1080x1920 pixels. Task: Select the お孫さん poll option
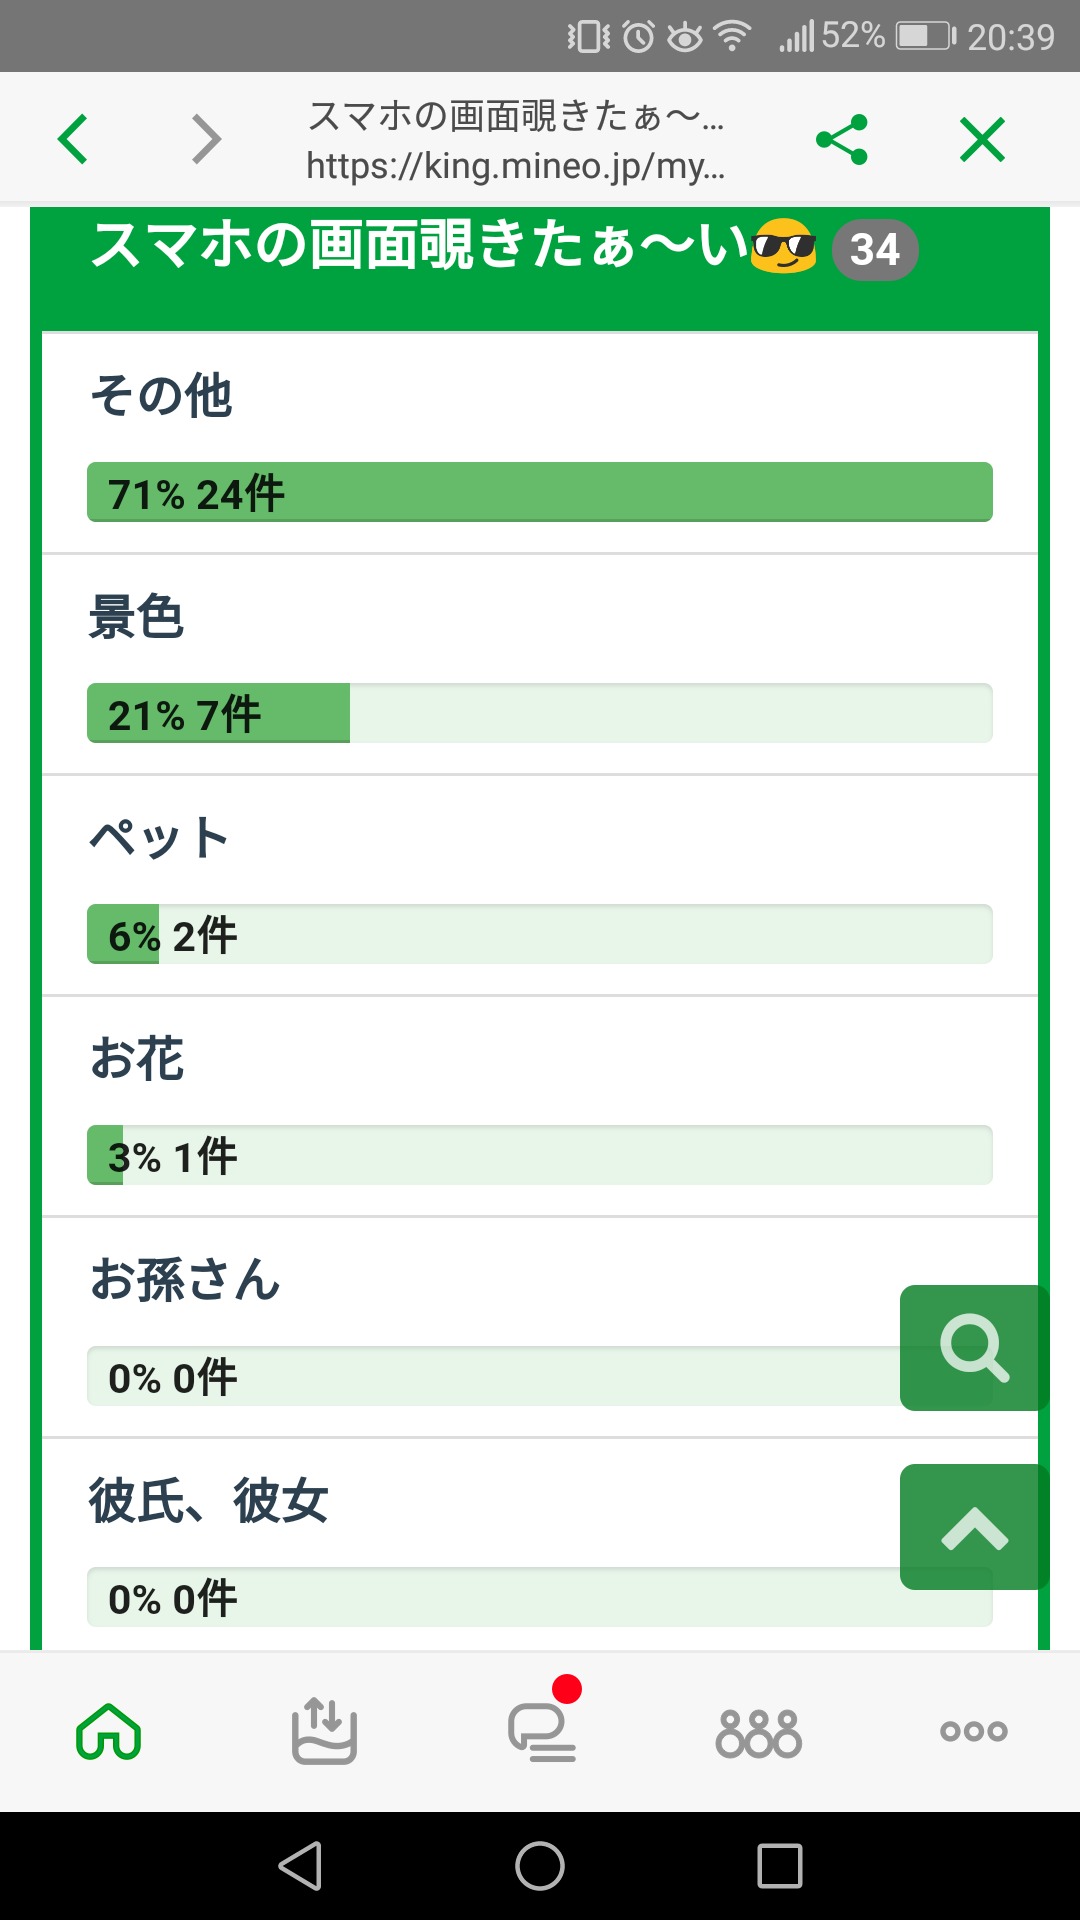(x=186, y=1280)
